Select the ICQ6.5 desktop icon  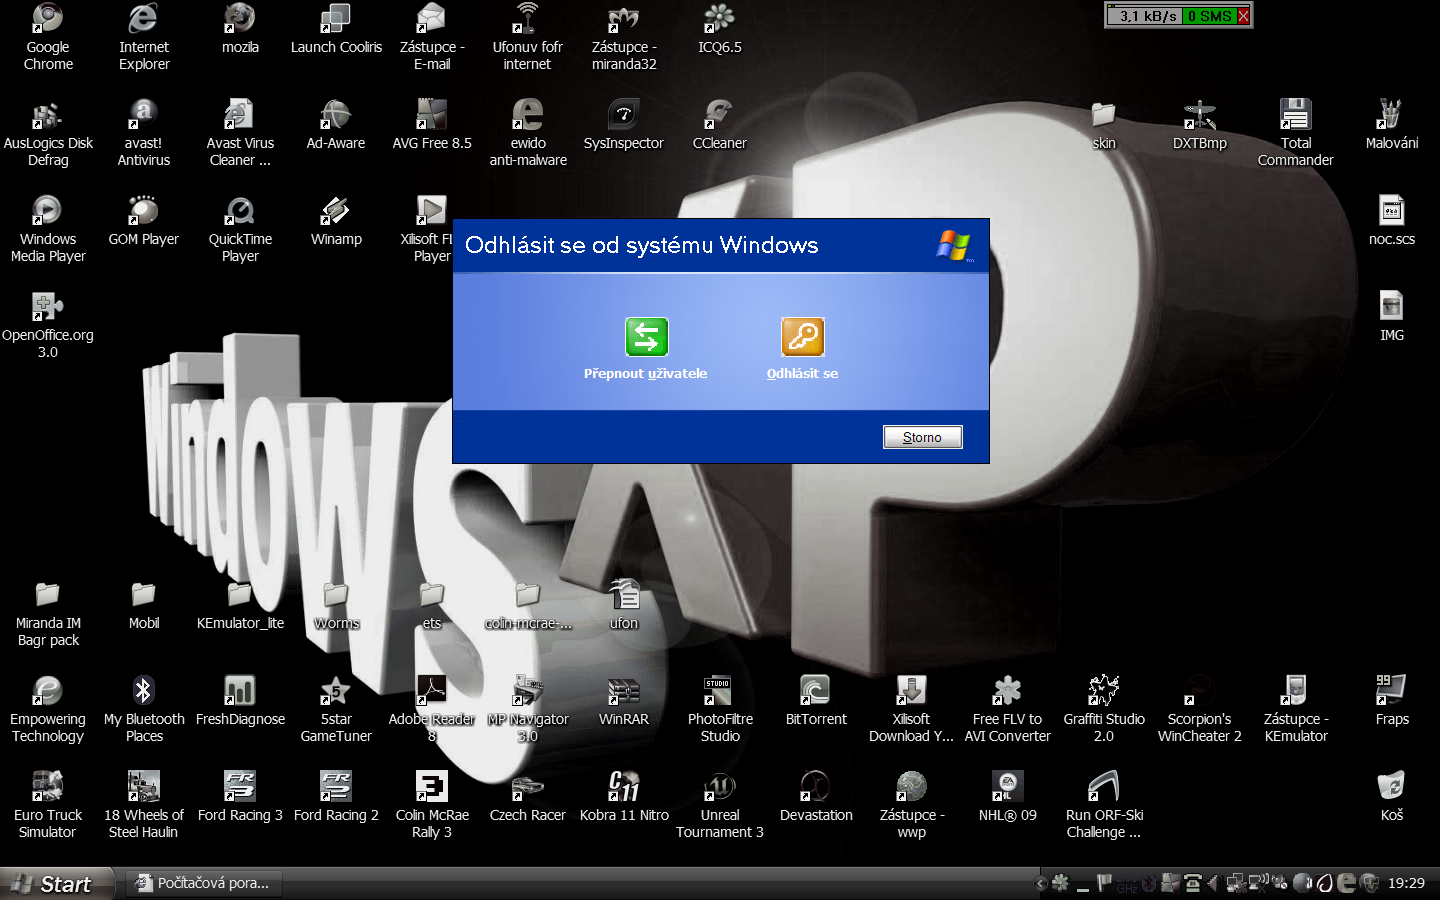[x=720, y=19]
